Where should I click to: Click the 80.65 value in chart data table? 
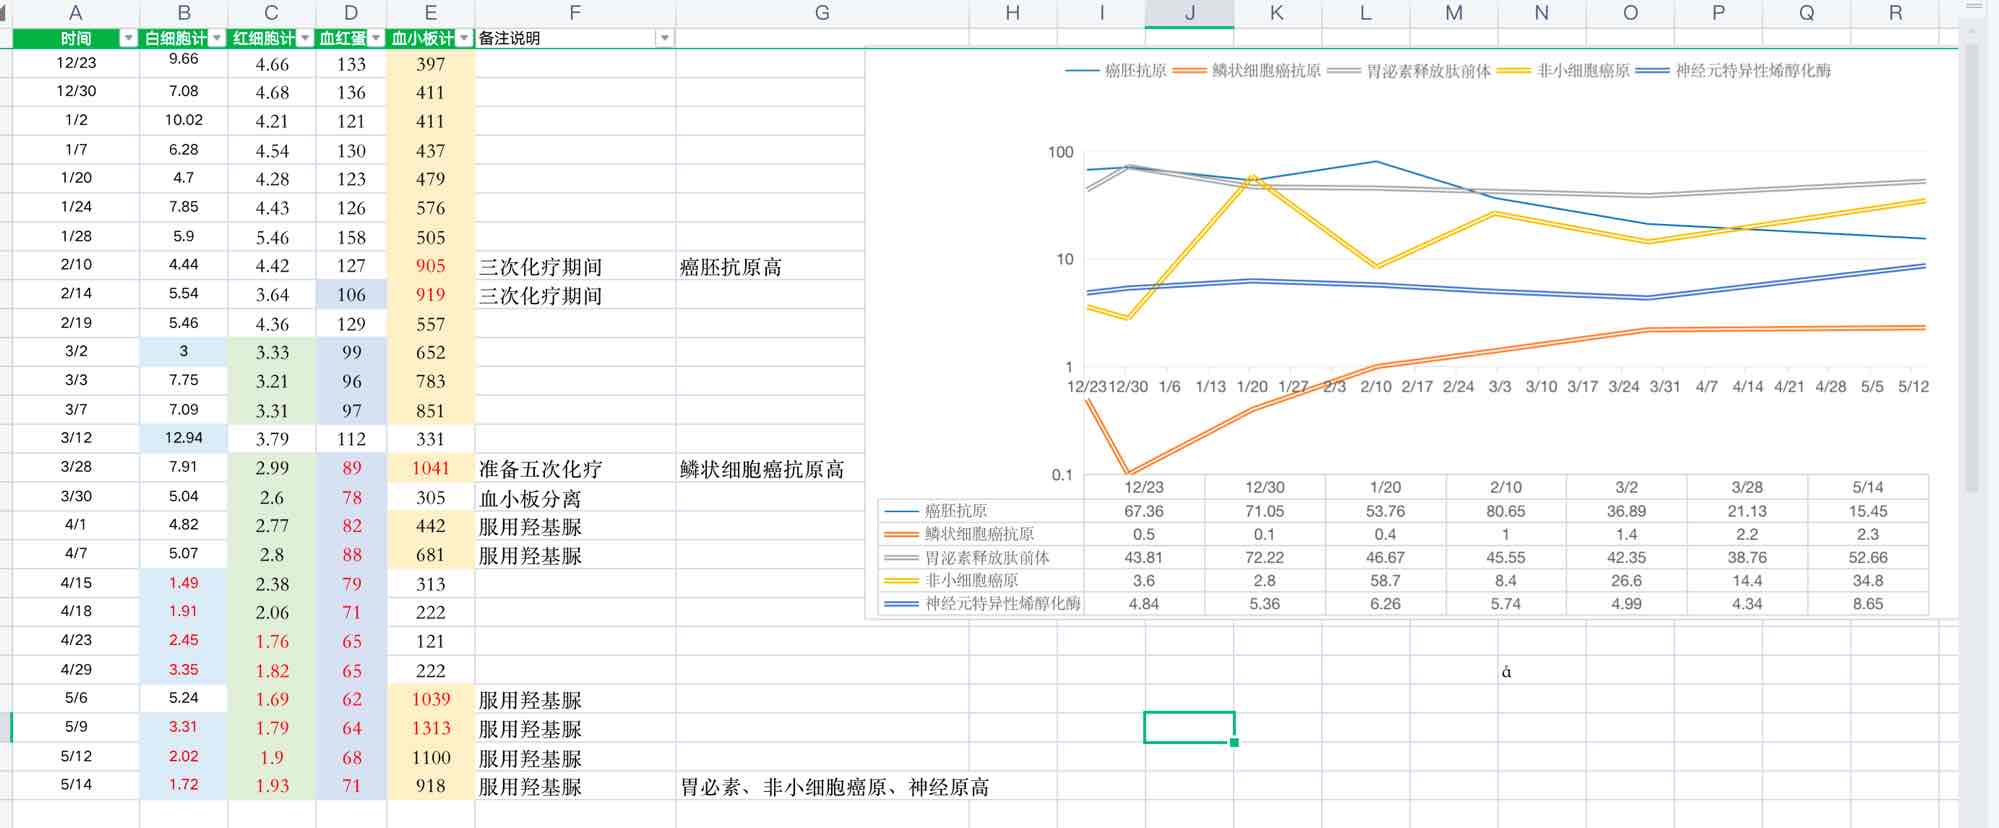click(x=1505, y=511)
